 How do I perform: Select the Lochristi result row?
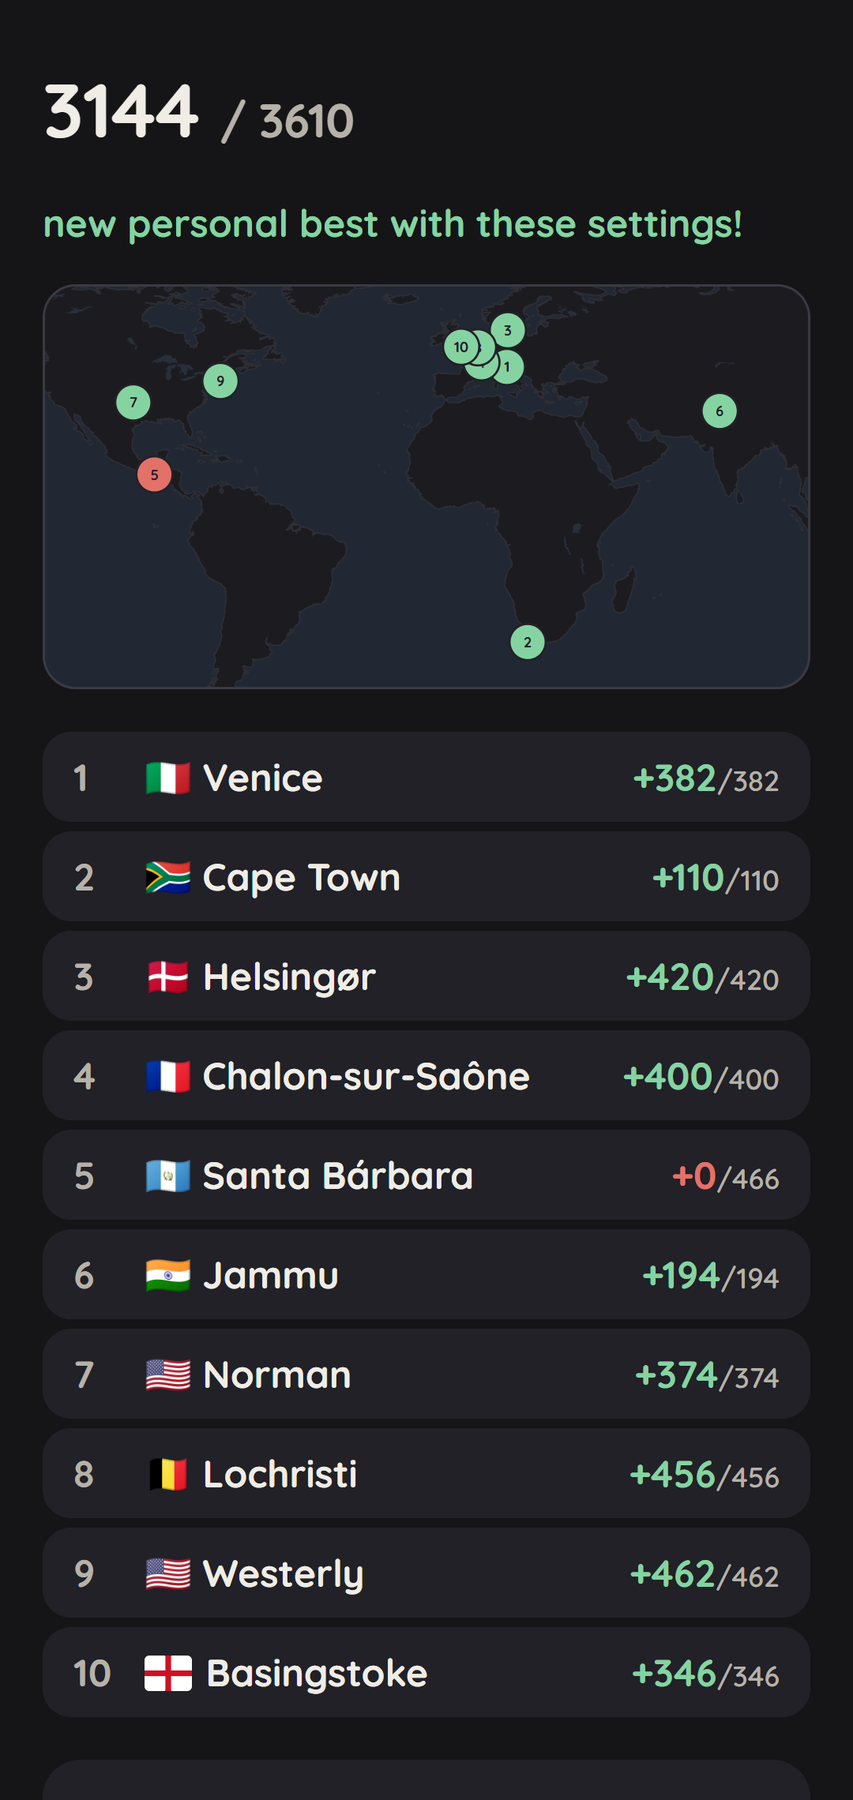click(426, 1474)
